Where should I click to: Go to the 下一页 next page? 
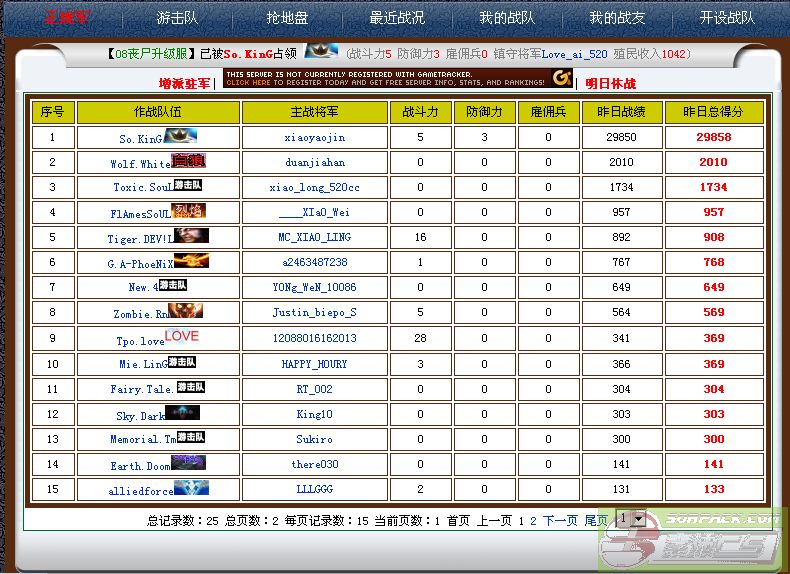(560, 521)
